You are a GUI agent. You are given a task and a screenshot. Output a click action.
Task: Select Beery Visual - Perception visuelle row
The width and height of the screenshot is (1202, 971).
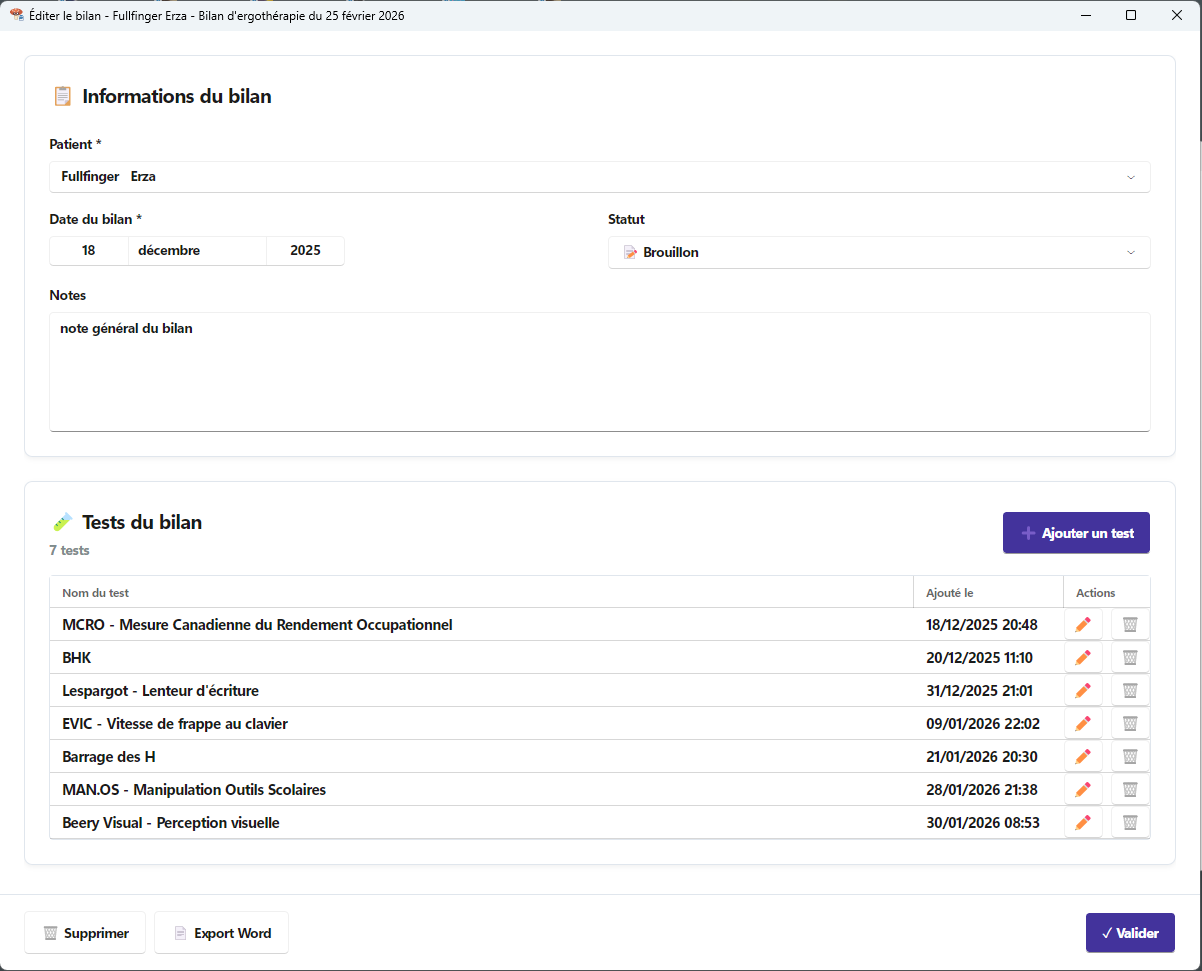tap(171, 823)
